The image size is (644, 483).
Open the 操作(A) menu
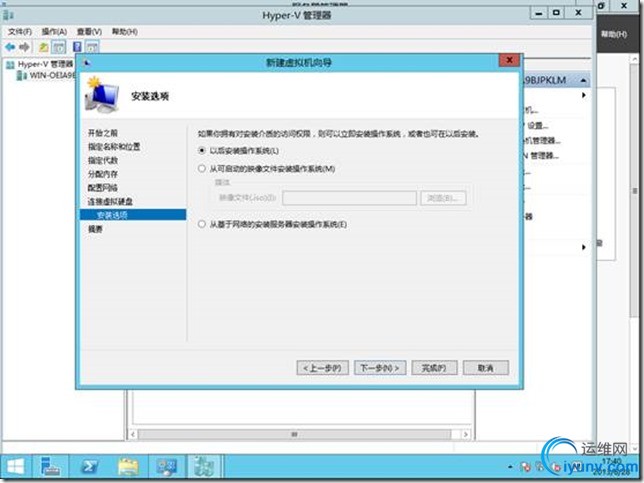click(x=54, y=32)
